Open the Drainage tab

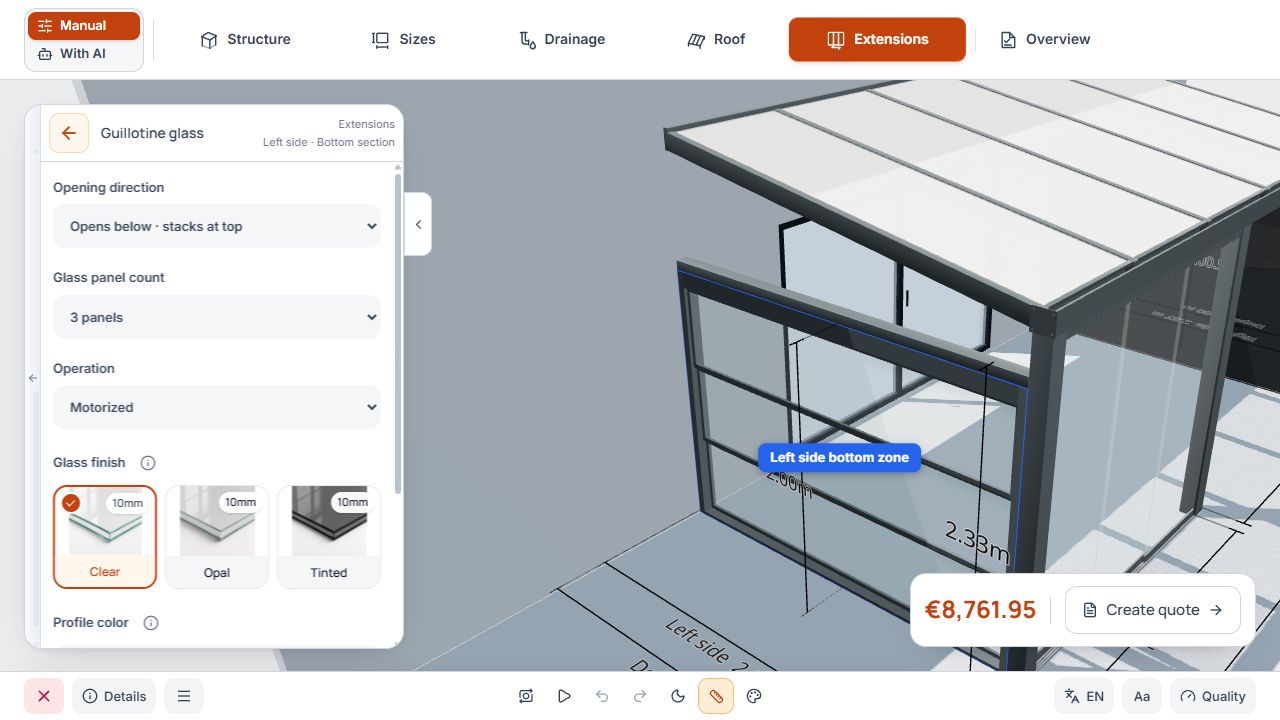pyautogui.click(x=562, y=39)
